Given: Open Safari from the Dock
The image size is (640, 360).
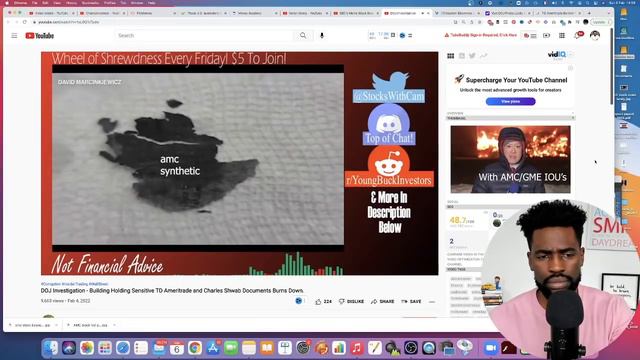Looking at the screenshot, I should 123,348.
